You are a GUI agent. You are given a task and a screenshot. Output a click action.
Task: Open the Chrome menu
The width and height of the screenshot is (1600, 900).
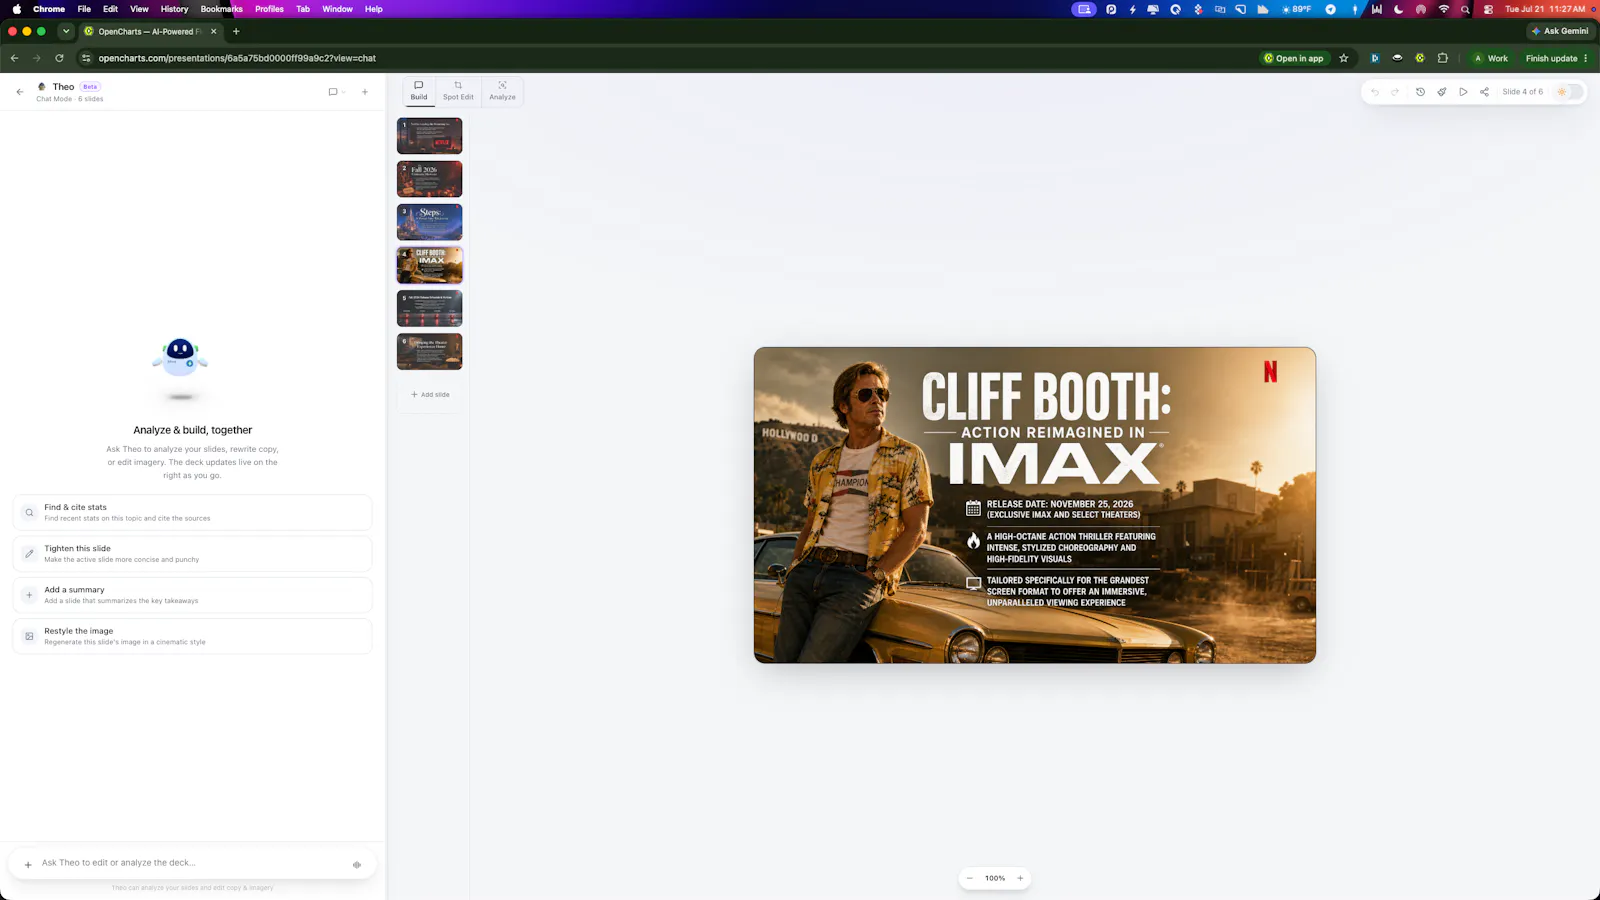pos(49,9)
